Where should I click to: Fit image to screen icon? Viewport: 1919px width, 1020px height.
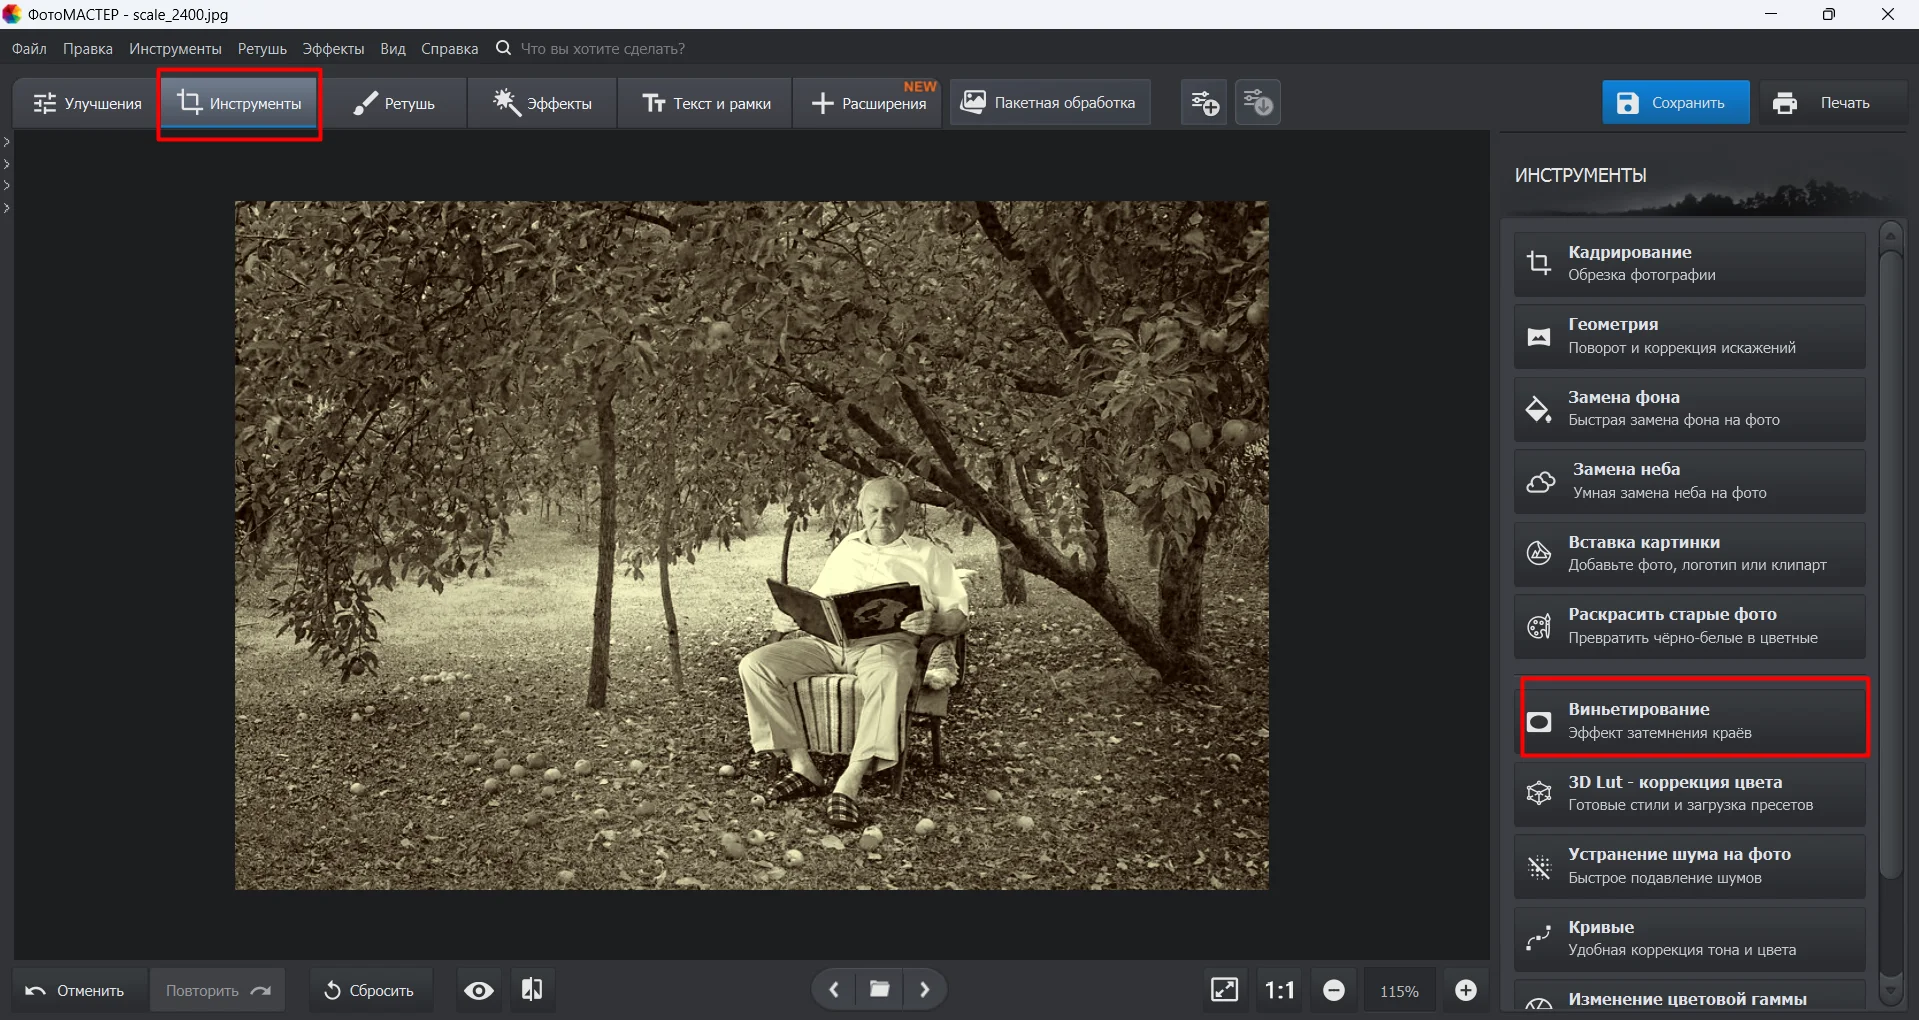(x=1225, y=990)
